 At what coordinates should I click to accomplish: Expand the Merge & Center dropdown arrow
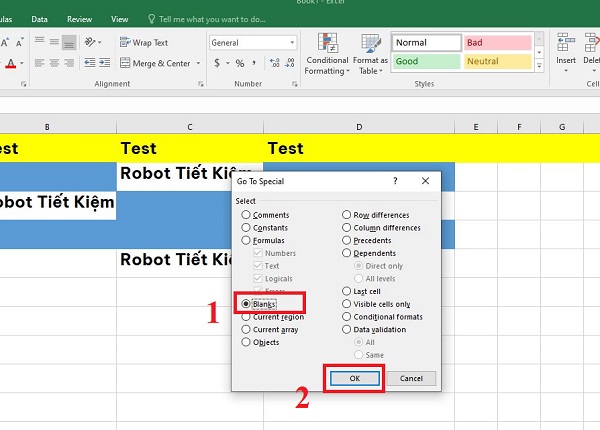(198, 63)
